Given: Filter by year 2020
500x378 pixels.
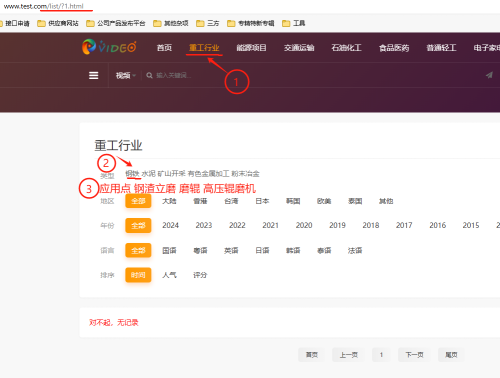Looking at the screenshot, I should (304, 225).
